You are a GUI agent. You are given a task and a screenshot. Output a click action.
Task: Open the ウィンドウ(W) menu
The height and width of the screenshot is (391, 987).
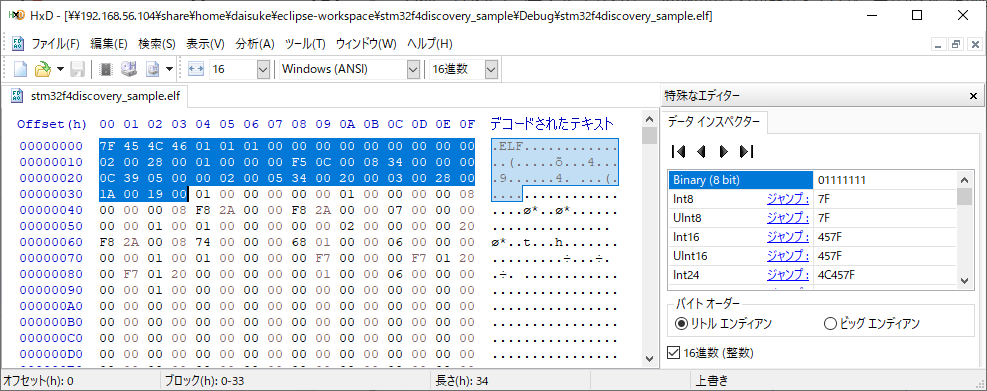coord(366,44)
